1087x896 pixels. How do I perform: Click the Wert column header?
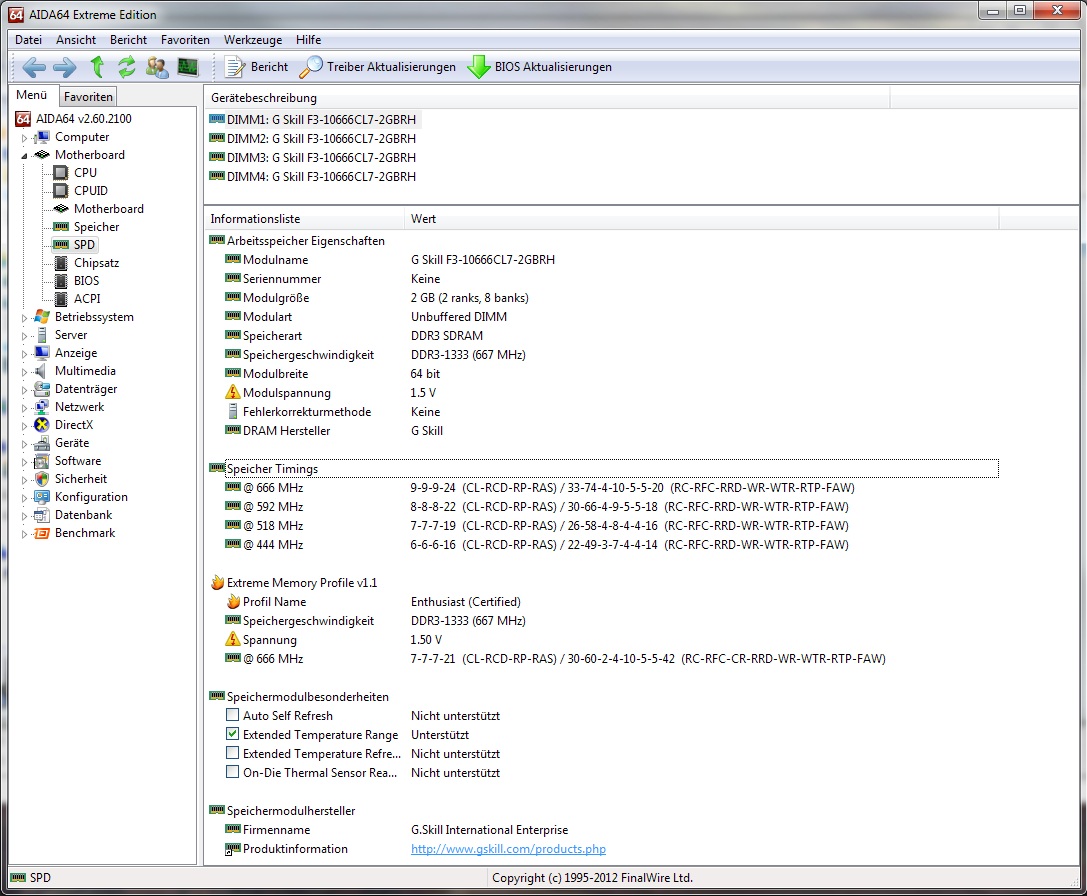tap(701, 218)
